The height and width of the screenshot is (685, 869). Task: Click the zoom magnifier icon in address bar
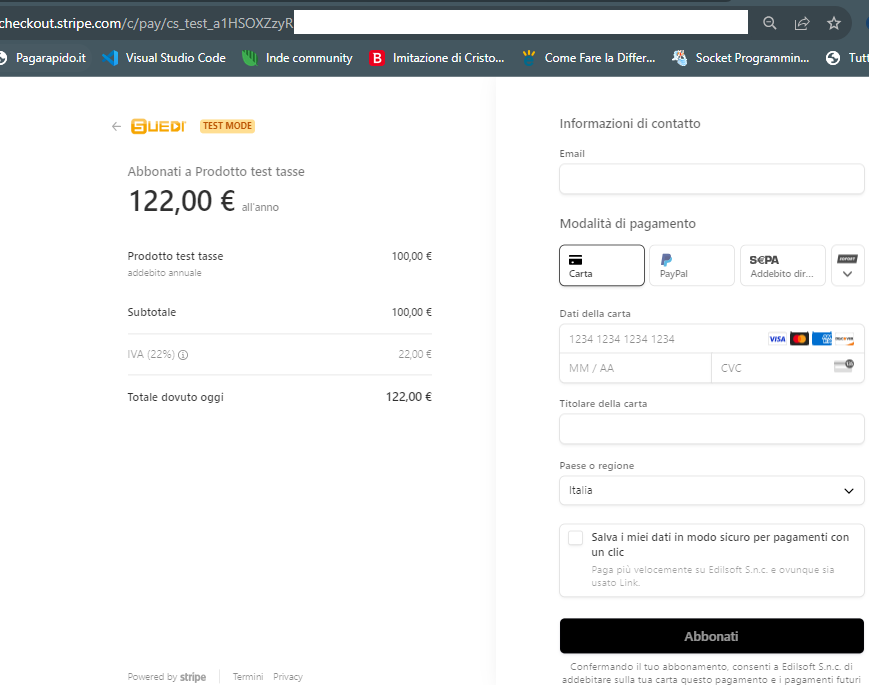769,23
